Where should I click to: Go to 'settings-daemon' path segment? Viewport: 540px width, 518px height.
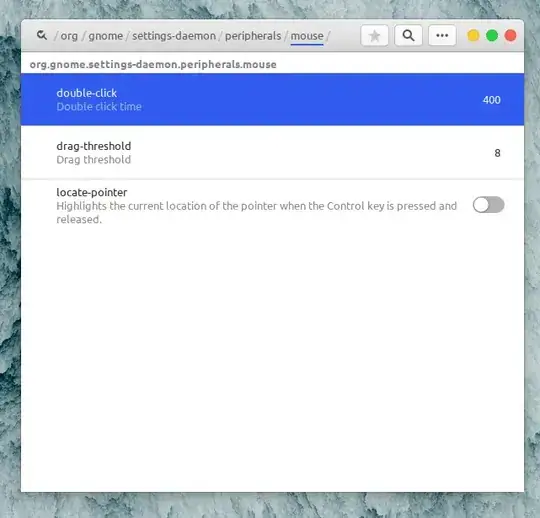(174, 36)
